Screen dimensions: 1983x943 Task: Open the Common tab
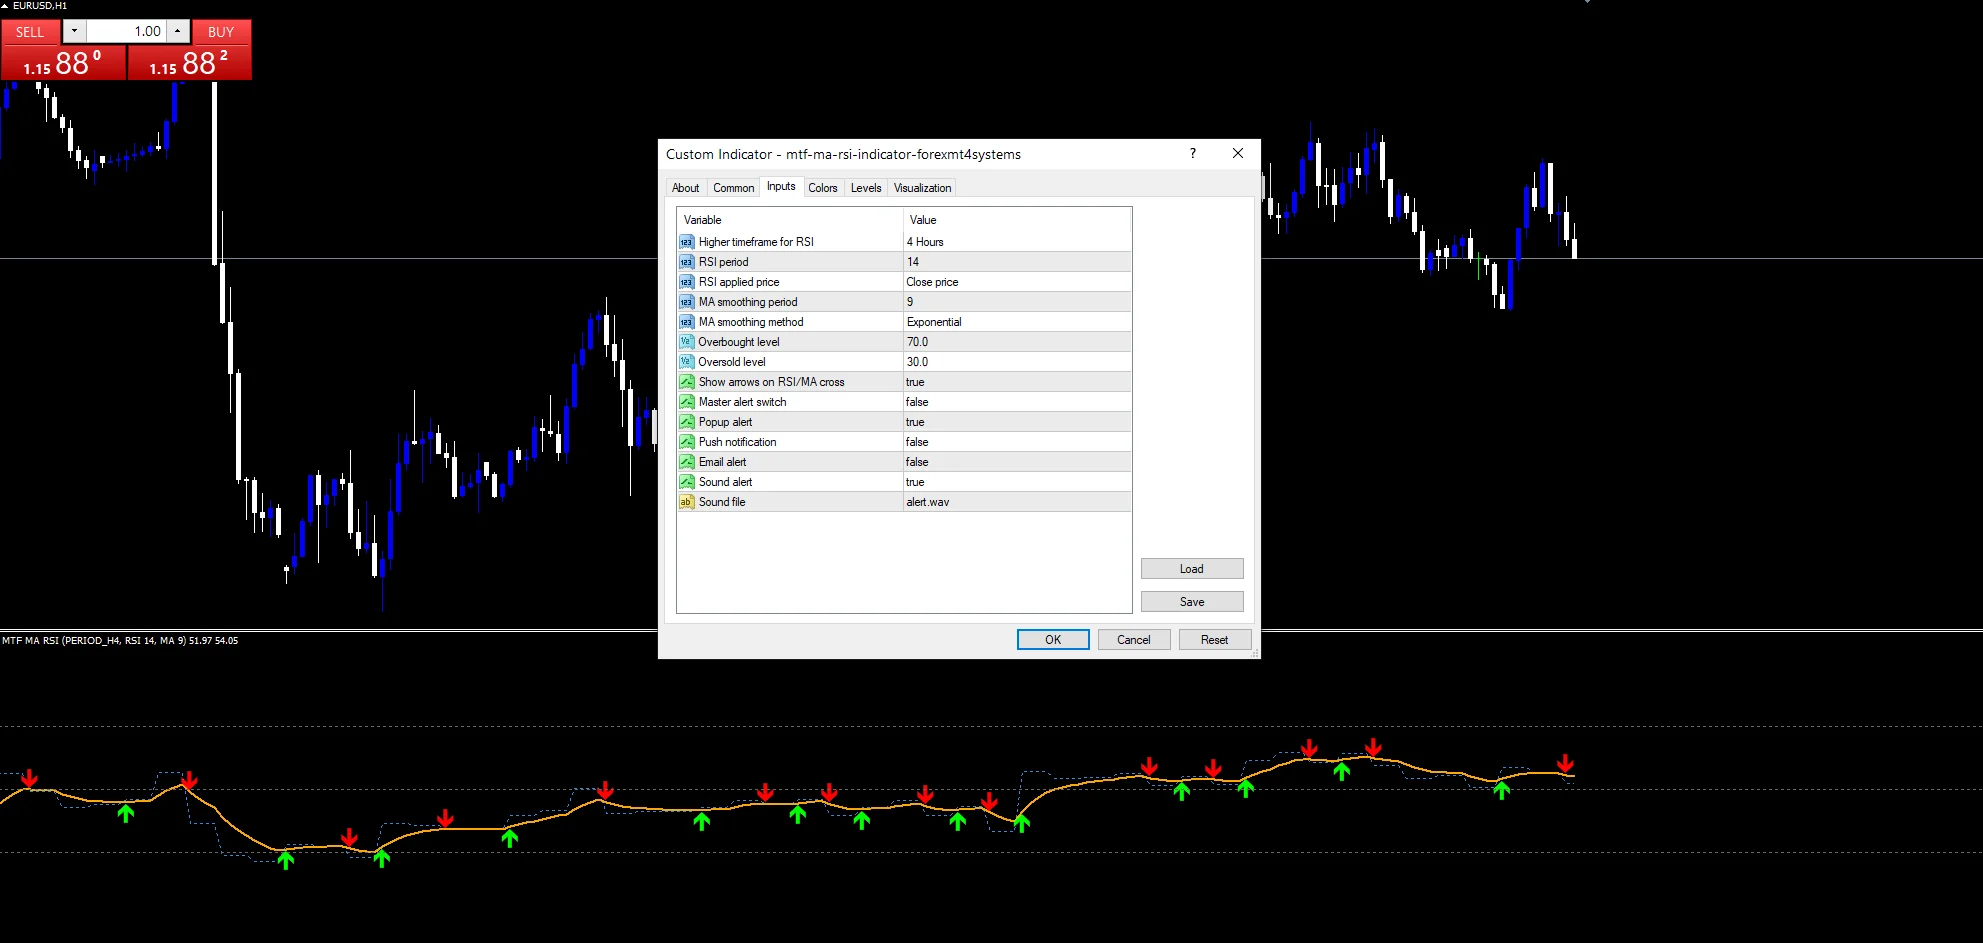(x=733, y=188)
